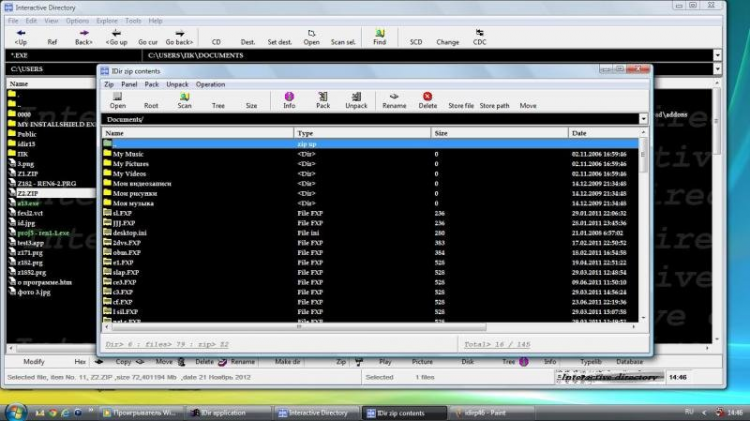Click the red Delete icon in zip toolbar
This screenshot has height=421, width=750.
(427, 97)
